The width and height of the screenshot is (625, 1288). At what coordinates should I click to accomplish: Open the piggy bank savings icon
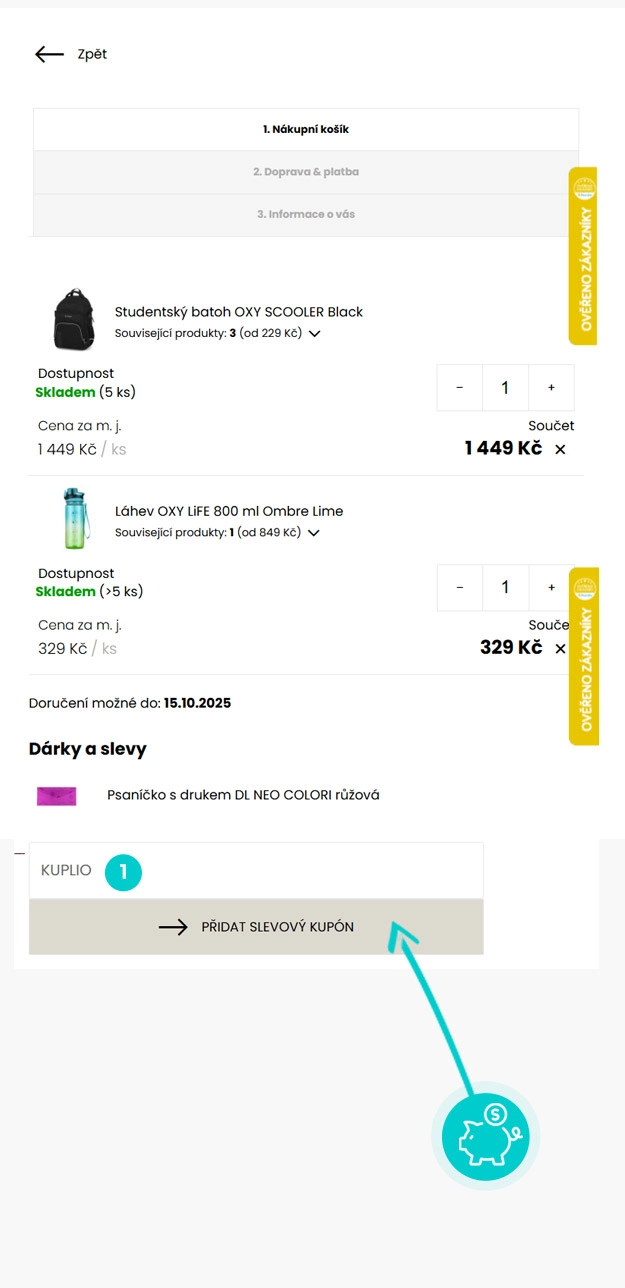(x=486, y=1138)
